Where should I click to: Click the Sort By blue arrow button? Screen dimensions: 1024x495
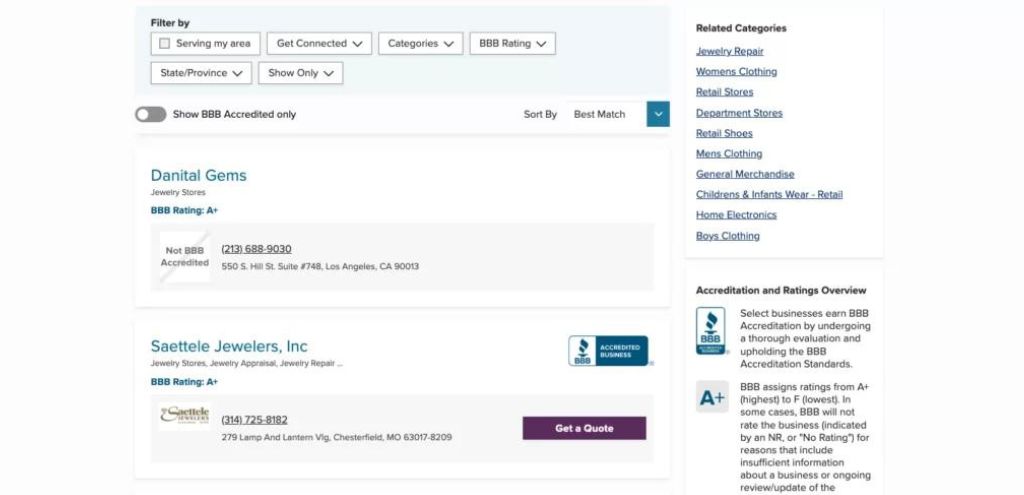coord(658,114)
